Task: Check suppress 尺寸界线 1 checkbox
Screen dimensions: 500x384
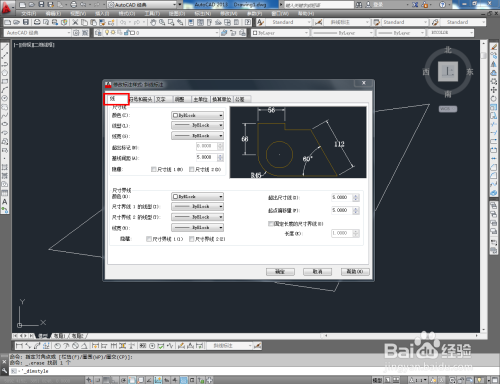Action: click(149, 239)
